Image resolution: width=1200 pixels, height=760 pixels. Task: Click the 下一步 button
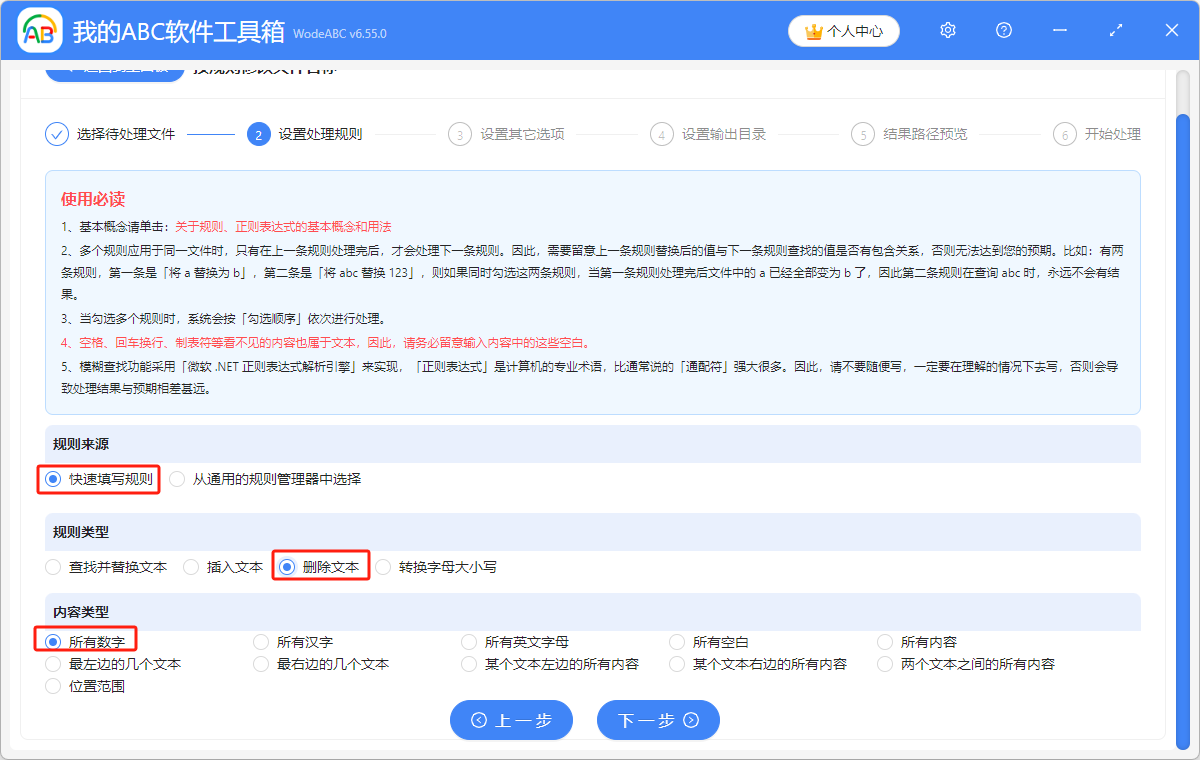click(658, 720)
